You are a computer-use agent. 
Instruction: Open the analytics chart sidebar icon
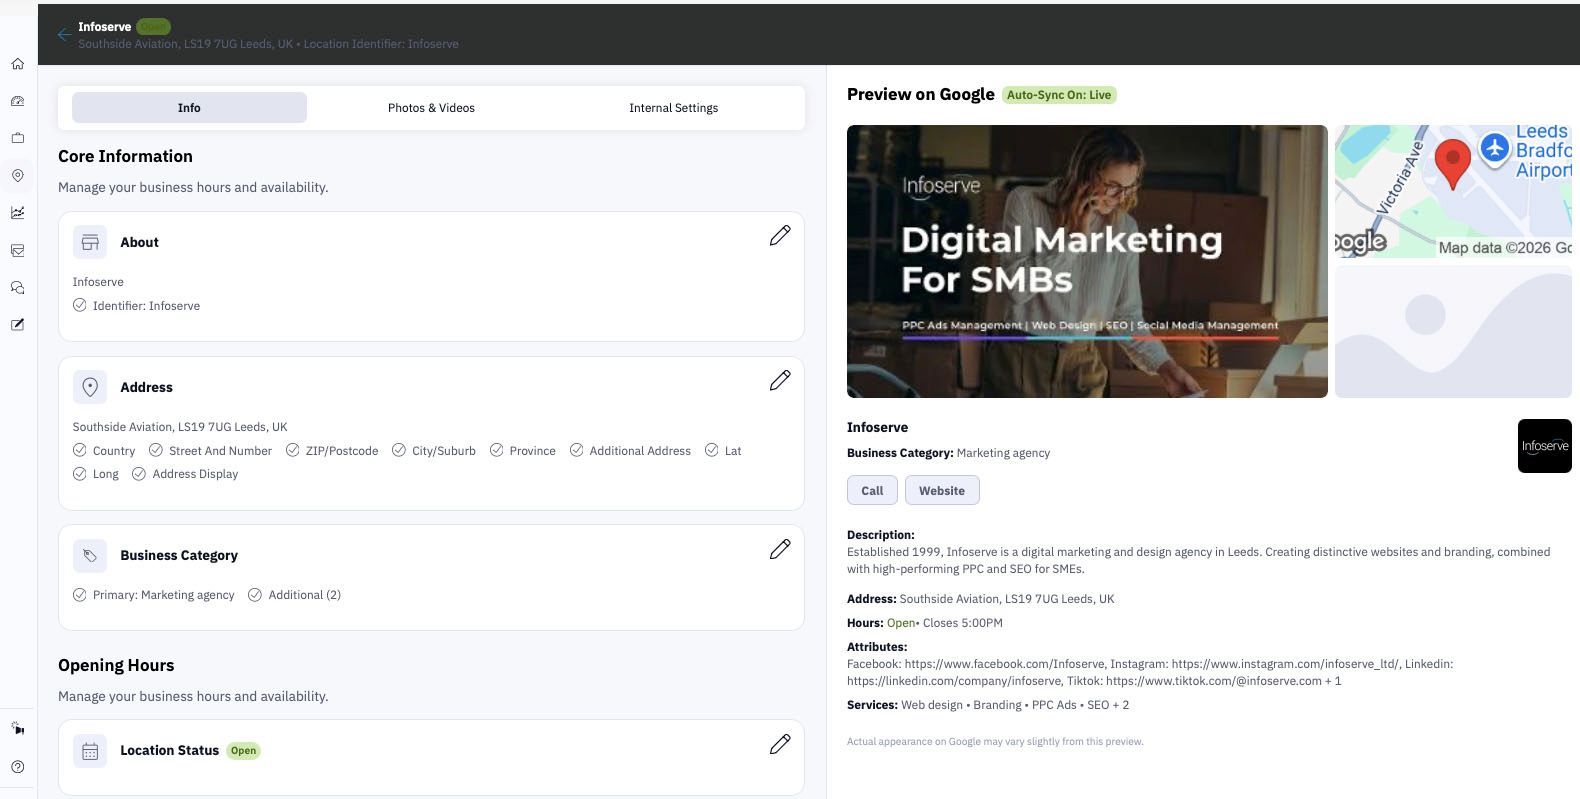tap(18, 212)
